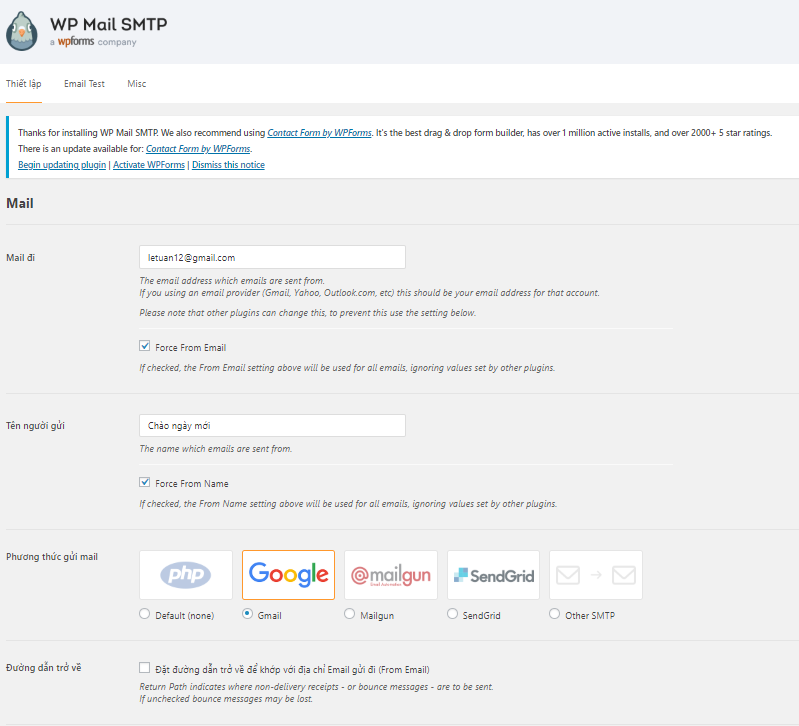
Task: Choose the Other SMTP envelope tile
Action: tap(596, 575)
